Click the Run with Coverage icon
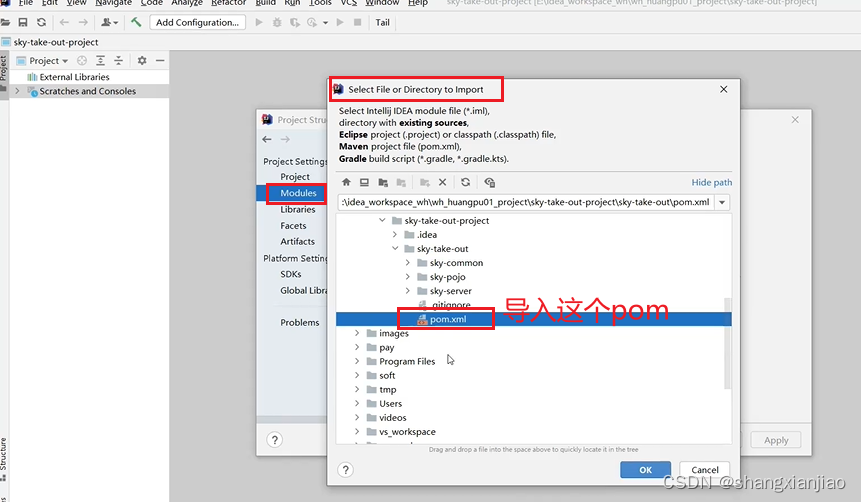Image resolution: width=861 pixels, height=502 pixels. [295, 23]
